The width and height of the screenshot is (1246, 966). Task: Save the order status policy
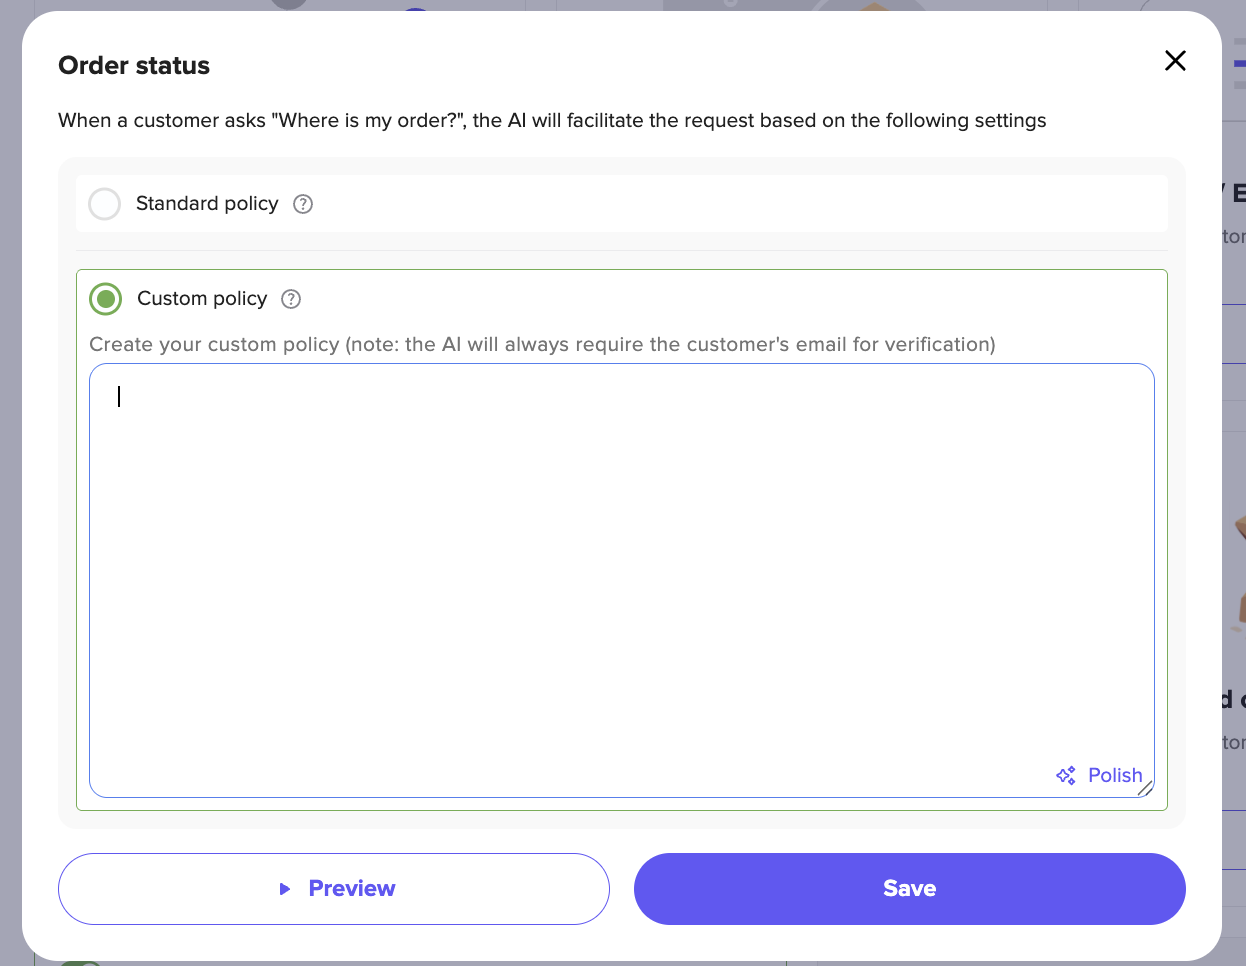909,889
